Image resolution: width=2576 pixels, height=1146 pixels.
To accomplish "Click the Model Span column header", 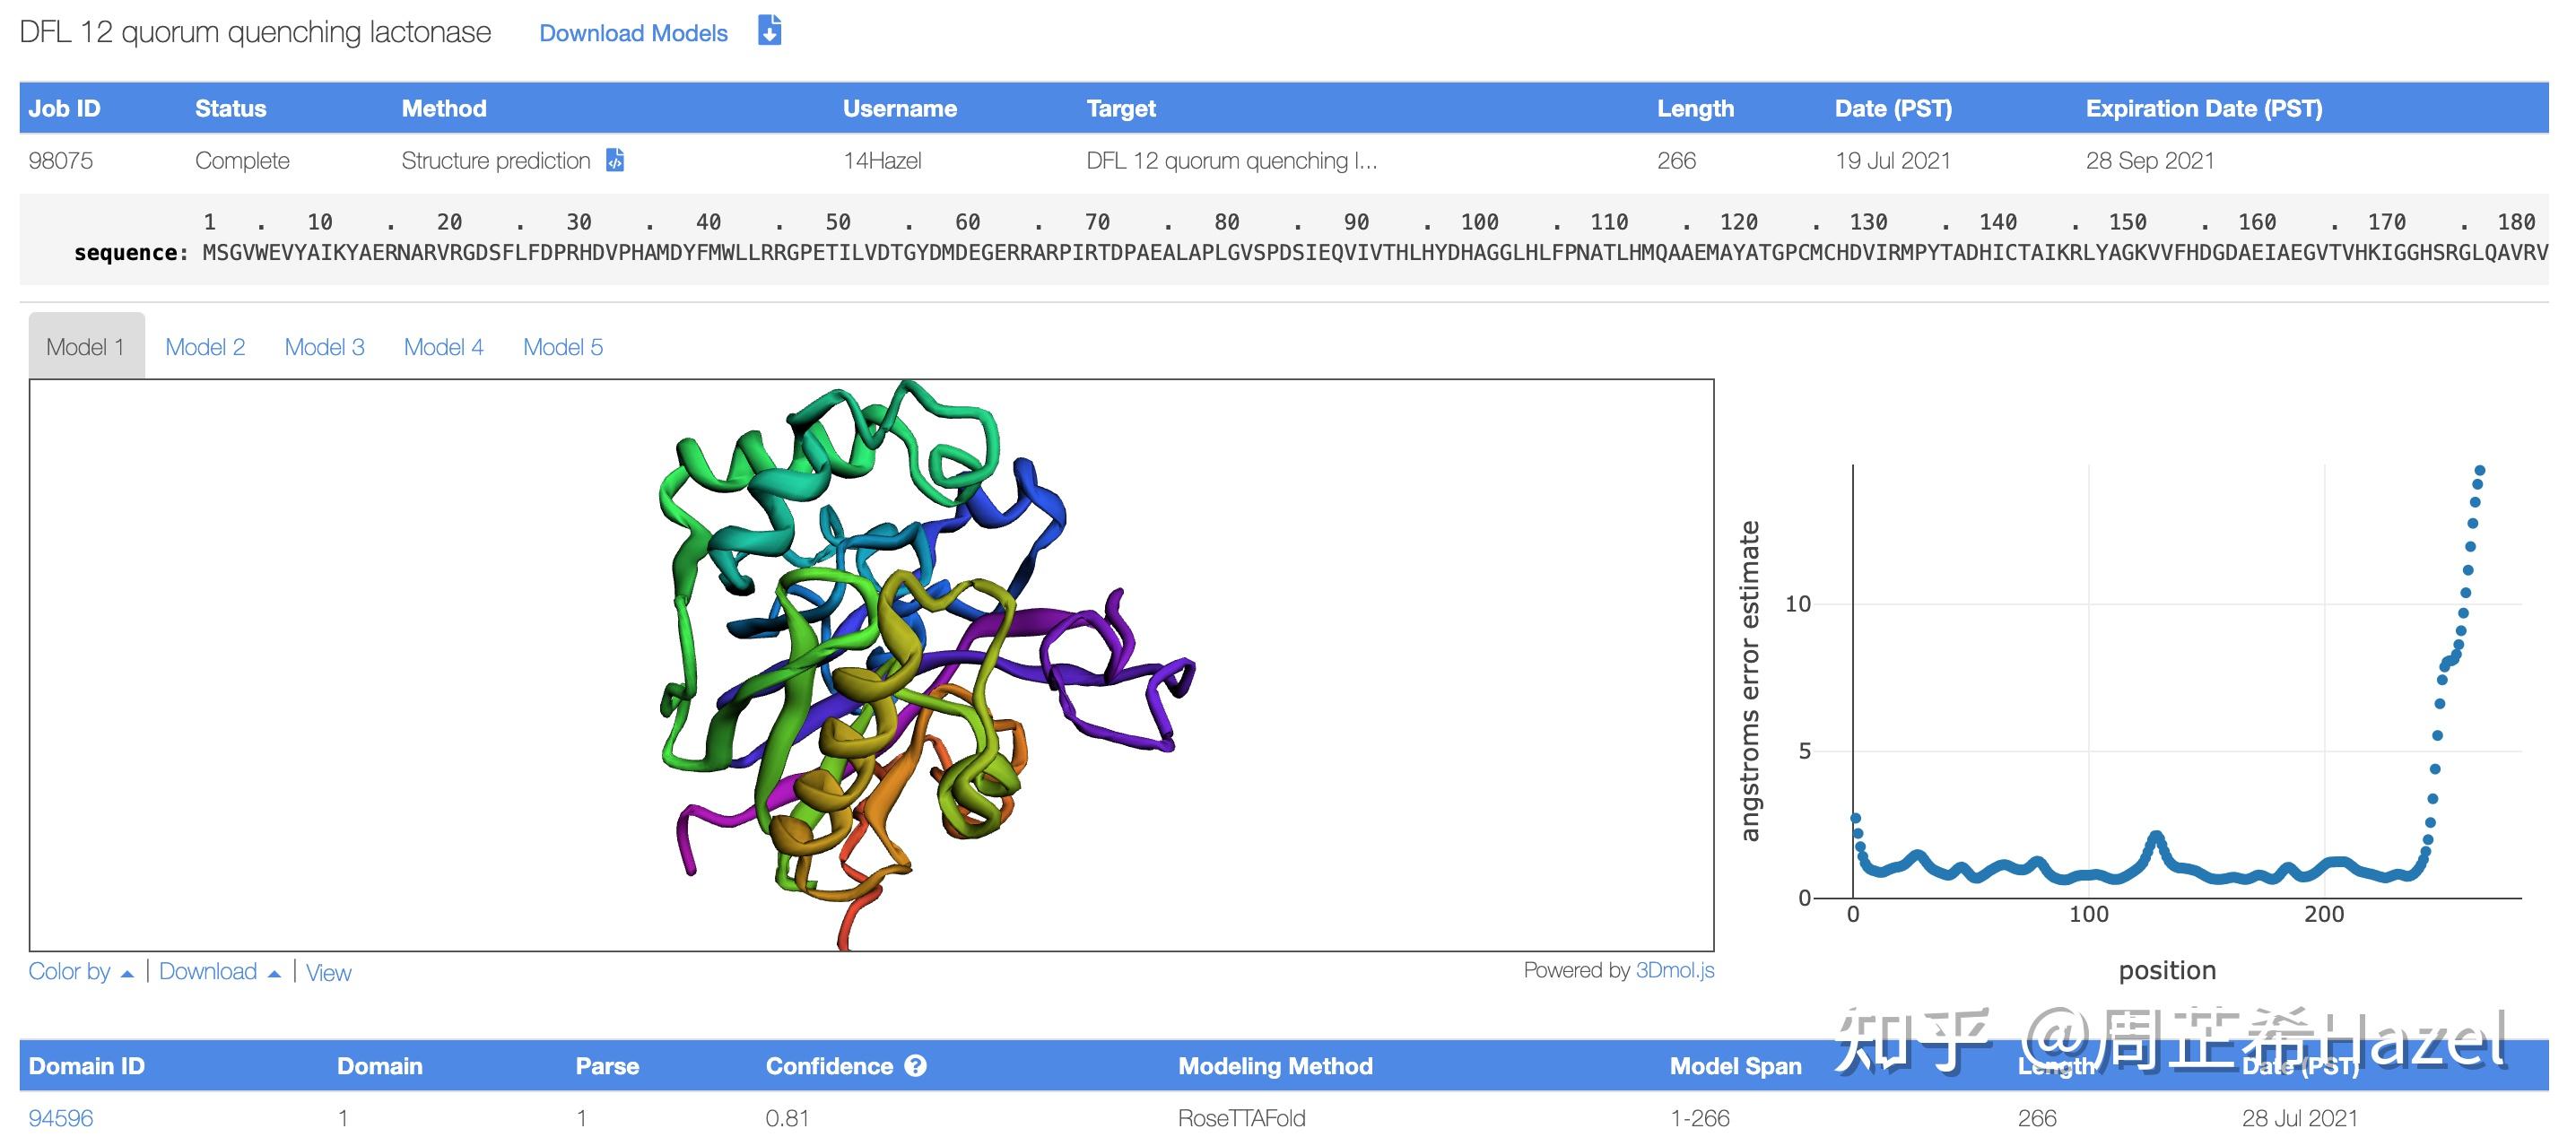I will [x=1735, y=1066].
